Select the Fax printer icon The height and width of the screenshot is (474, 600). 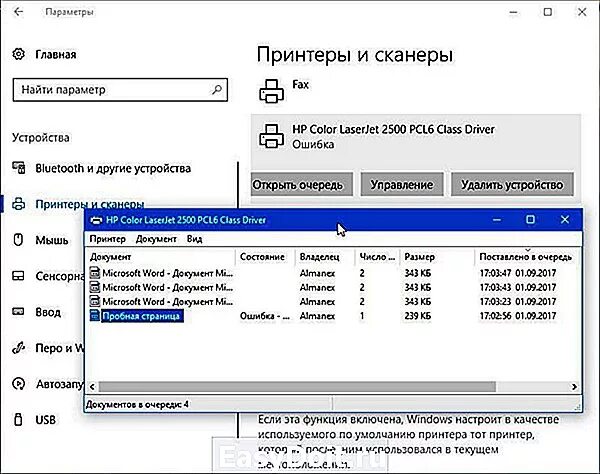(272, 91)
